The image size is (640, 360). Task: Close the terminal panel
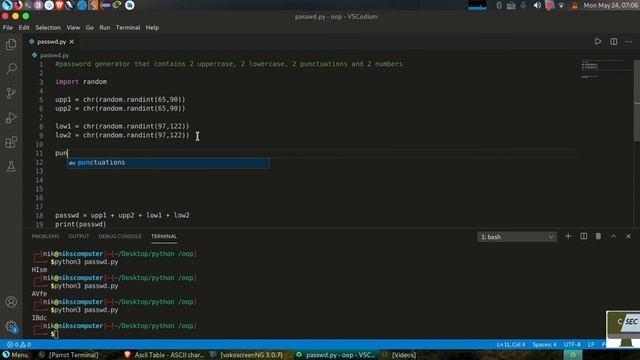click(628, 236)
